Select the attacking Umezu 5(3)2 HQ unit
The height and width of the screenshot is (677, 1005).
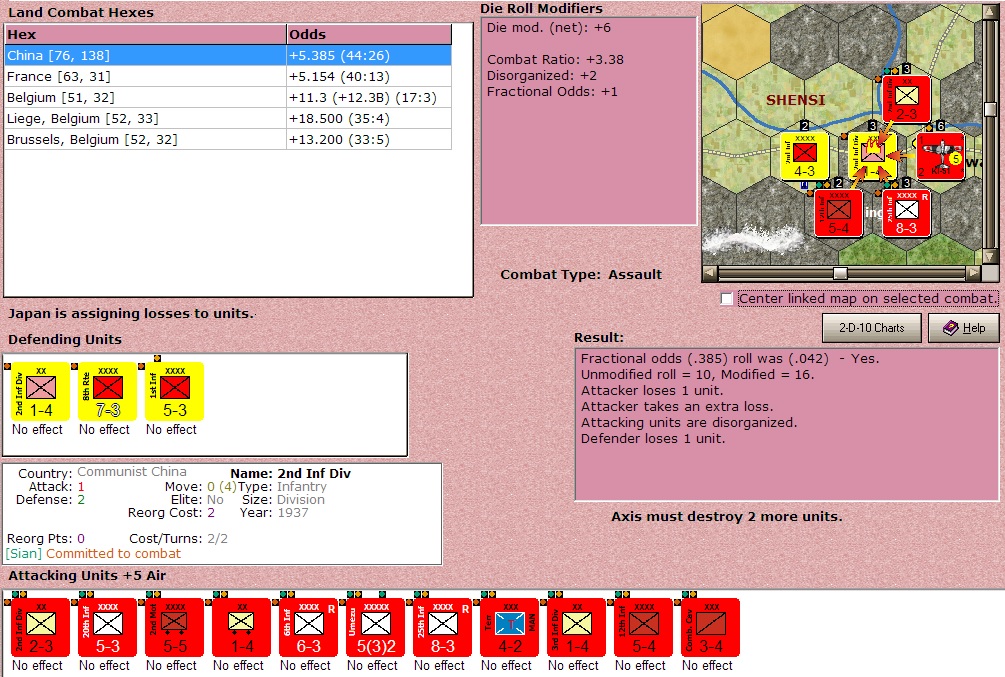coord(376,627)
